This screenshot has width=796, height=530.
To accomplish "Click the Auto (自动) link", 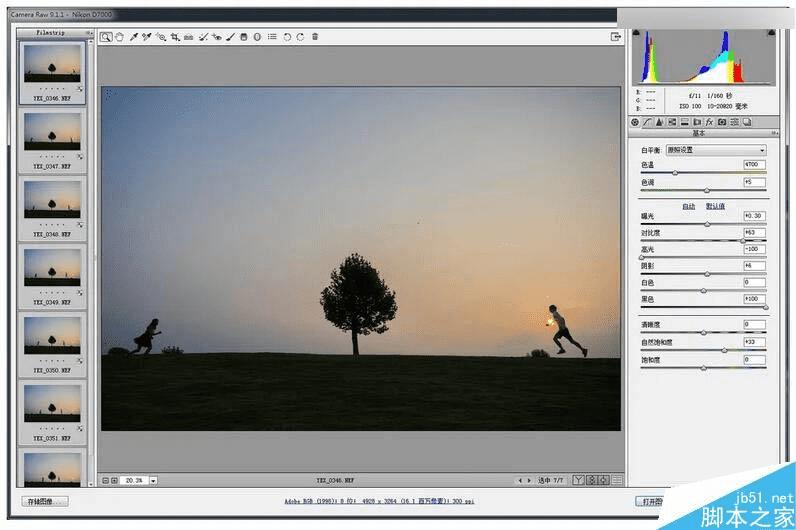I will tap(688, 206).
